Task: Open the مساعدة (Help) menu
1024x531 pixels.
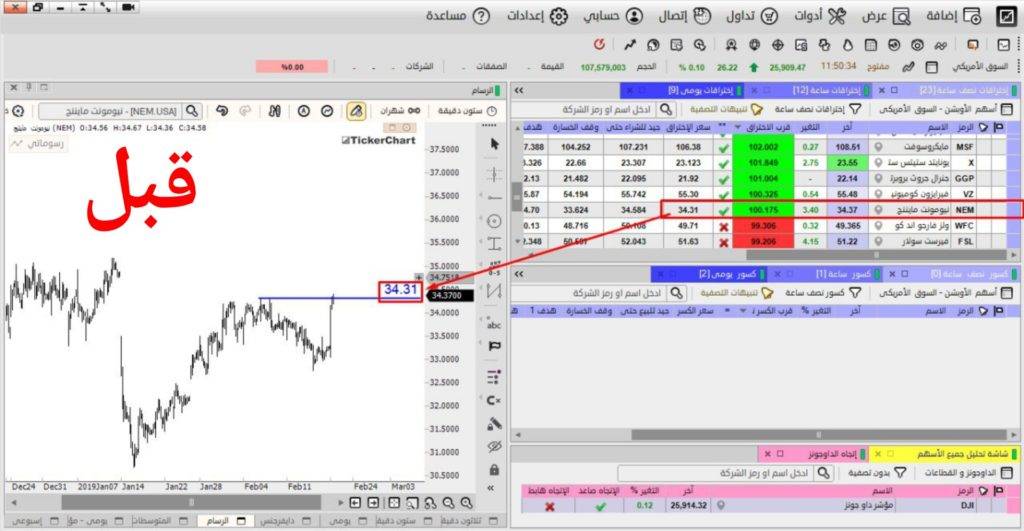Action: coord(458,16)
